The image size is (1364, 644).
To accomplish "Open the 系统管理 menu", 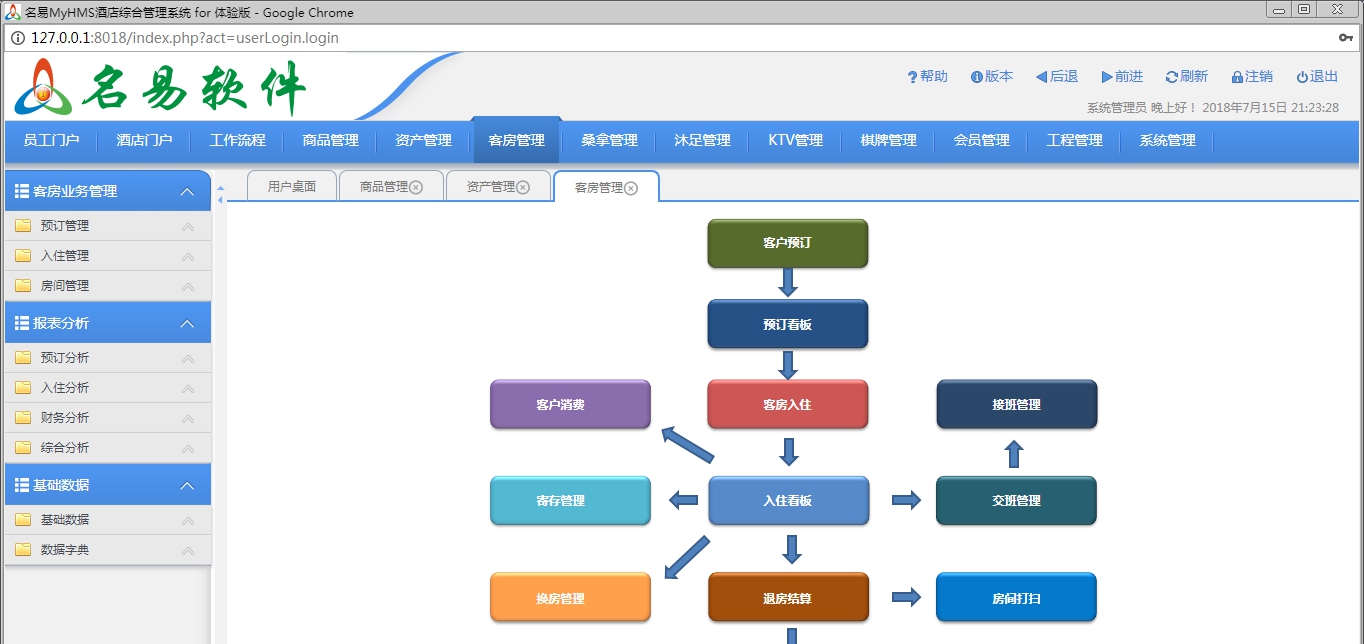I will tap(1167, 141).
